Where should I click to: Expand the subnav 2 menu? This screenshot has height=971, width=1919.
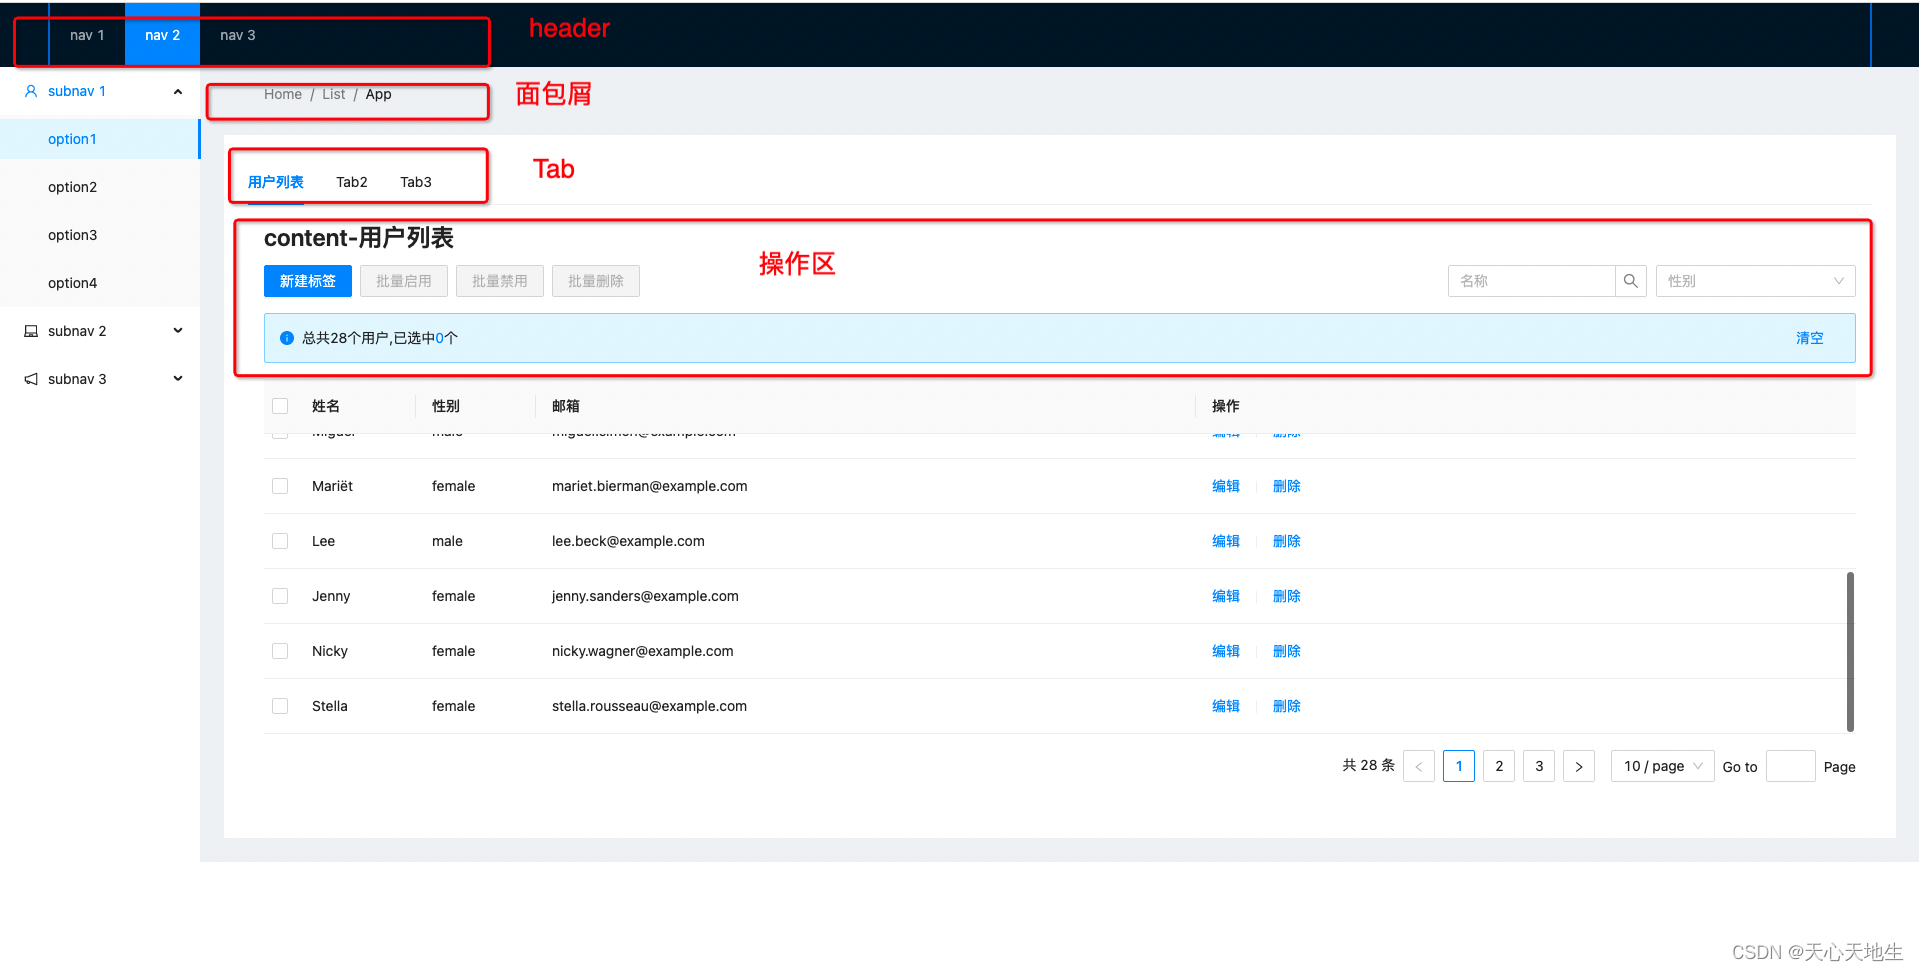178,331
